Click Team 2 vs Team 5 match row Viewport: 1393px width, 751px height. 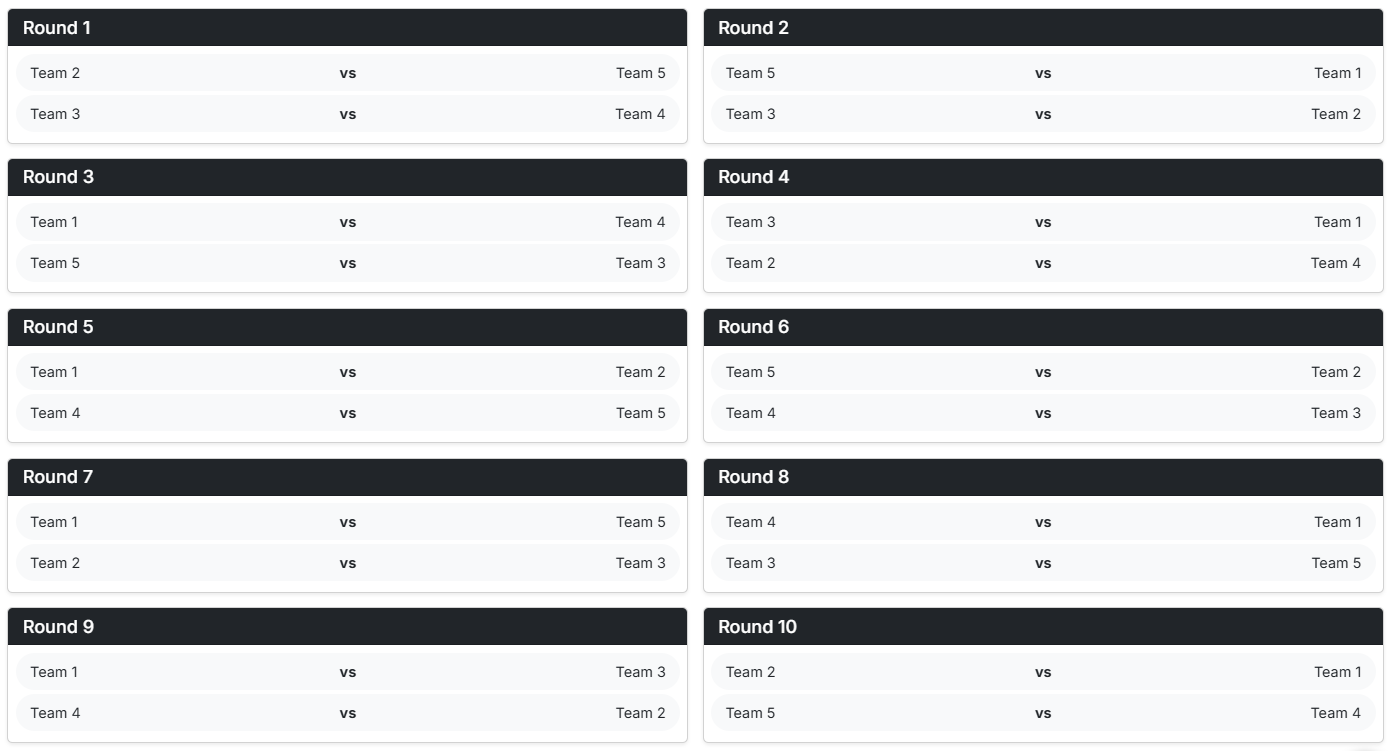point(347,72)
